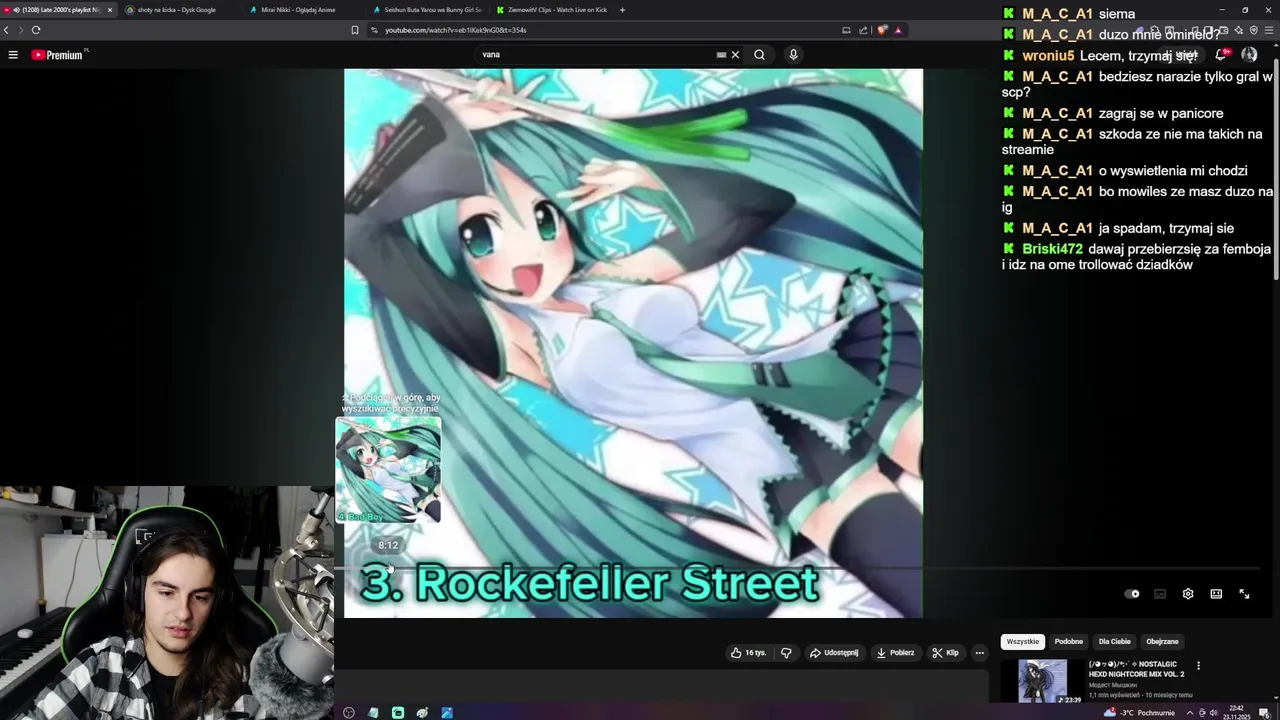Toggle subtitles button in video player
This screenshot has height=720, width=1280.
pos(1160,594)
